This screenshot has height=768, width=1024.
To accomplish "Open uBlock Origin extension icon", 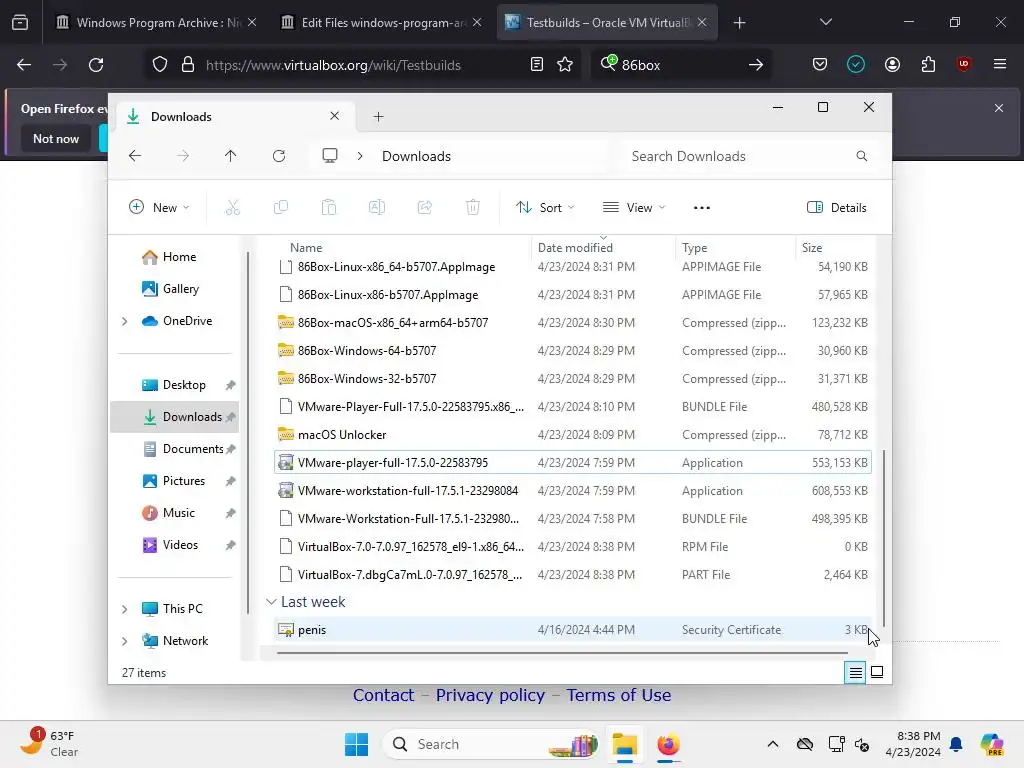I will 963,64.
